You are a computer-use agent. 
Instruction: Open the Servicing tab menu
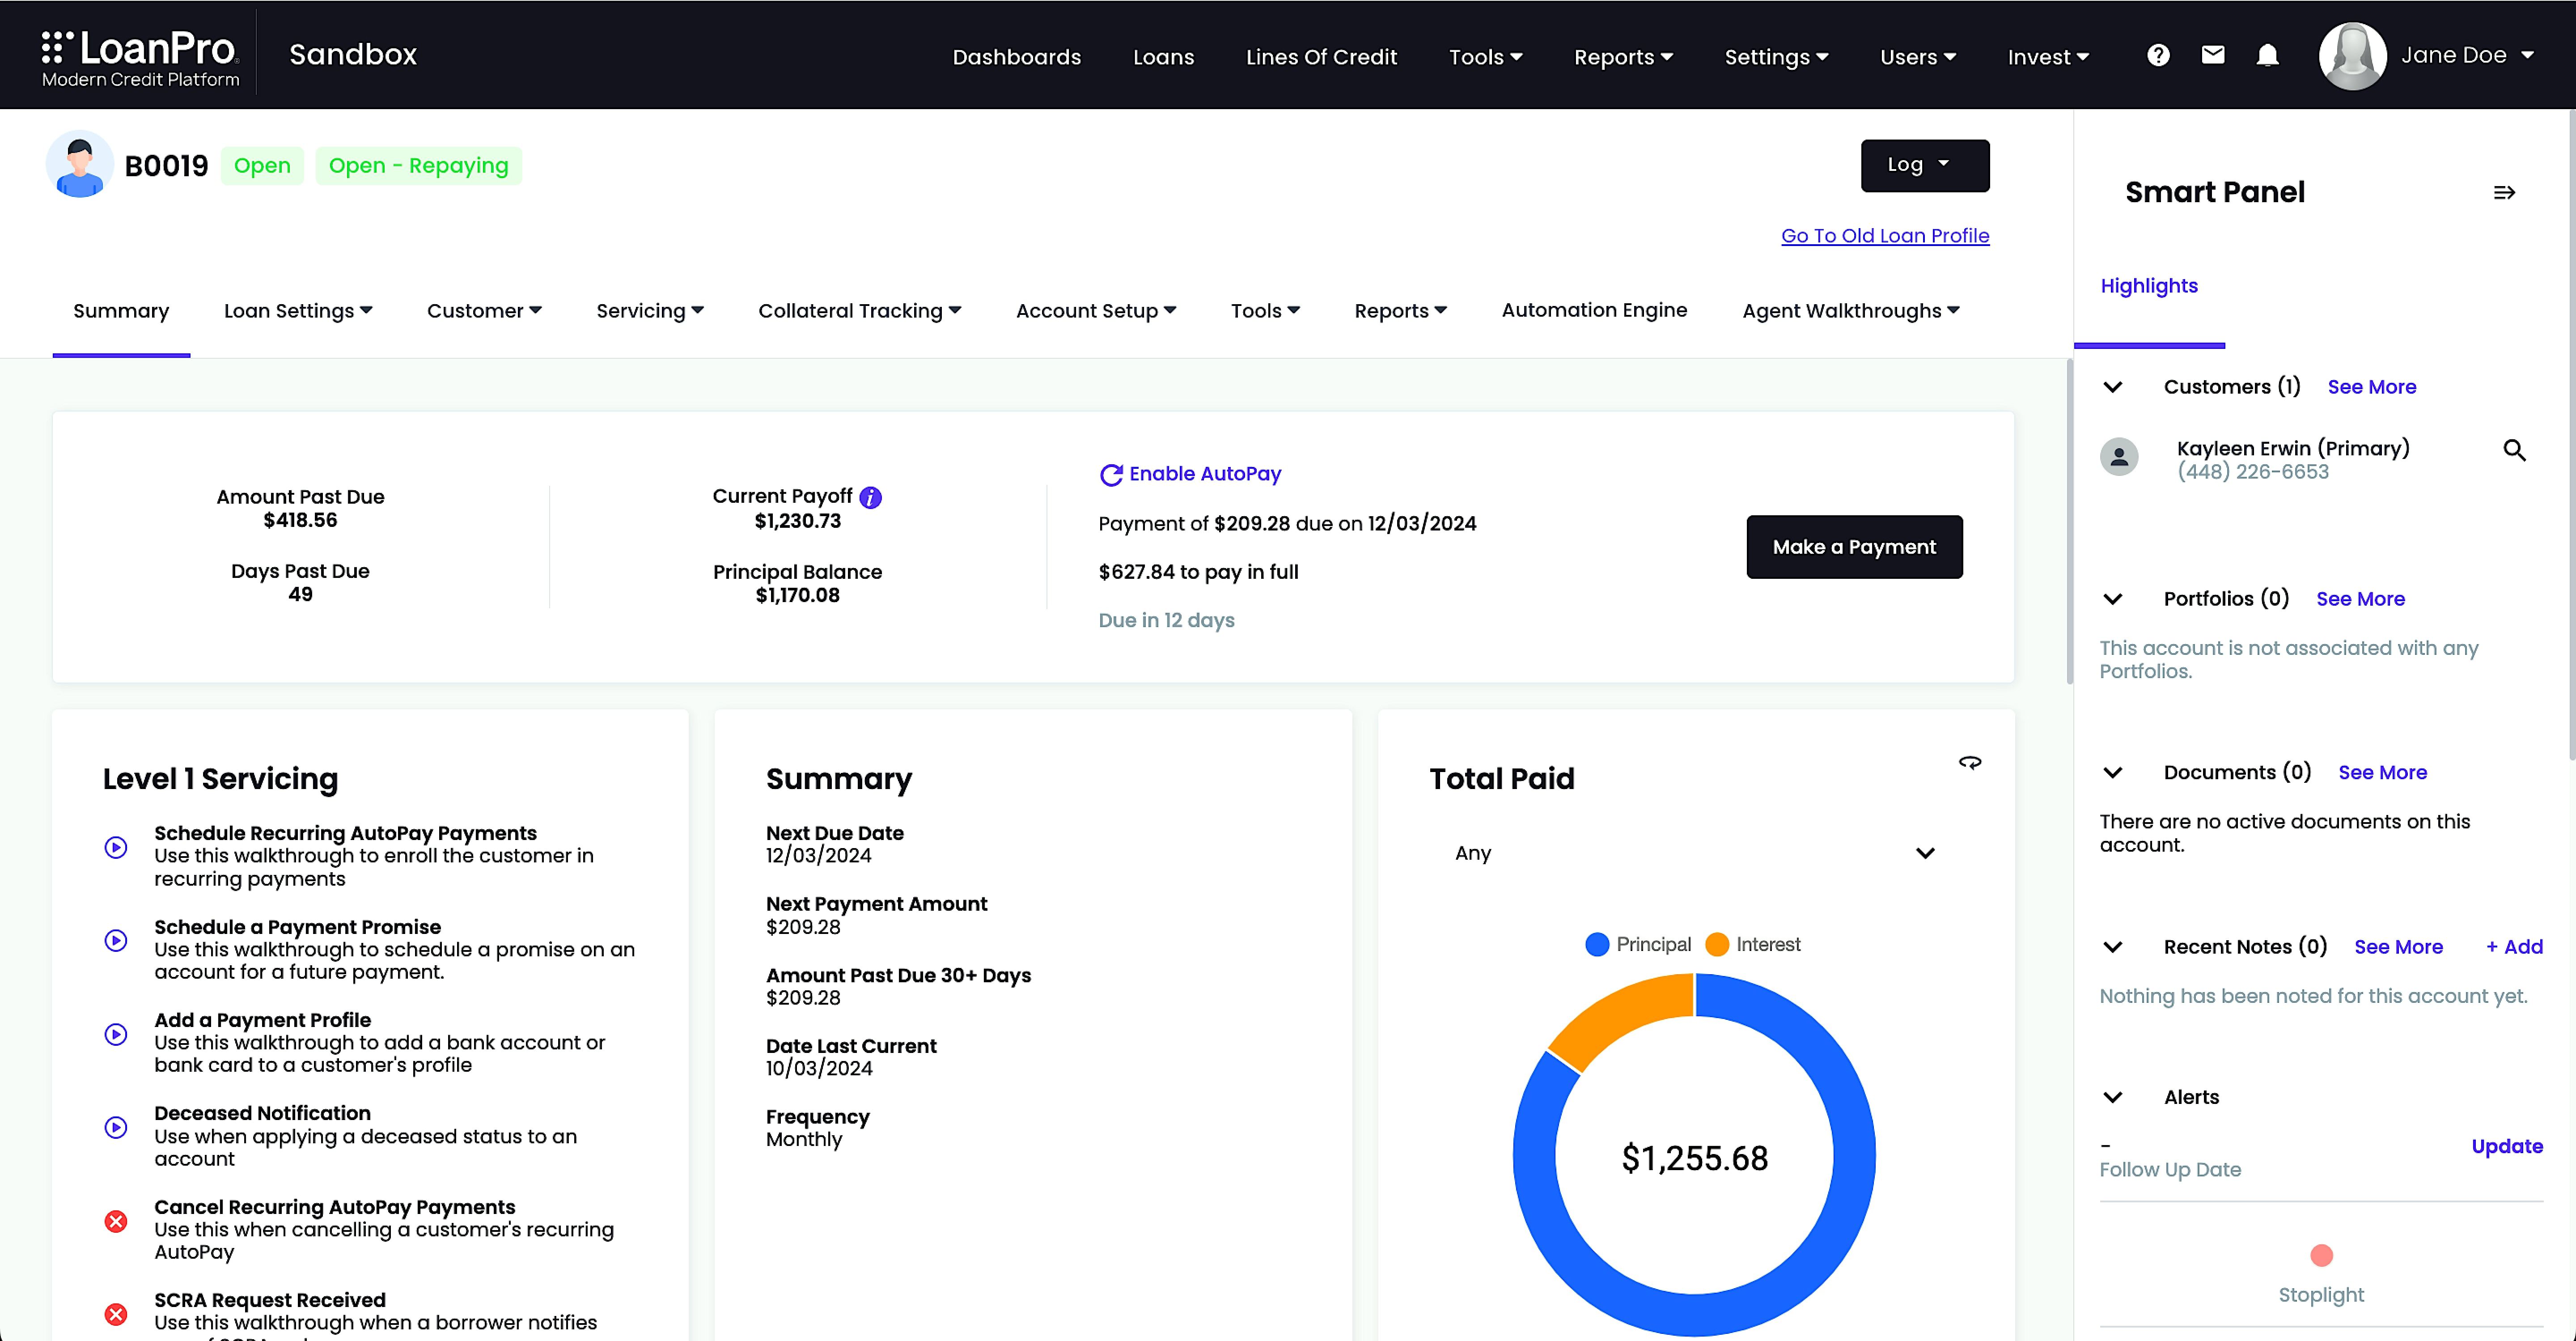[649, 311]
